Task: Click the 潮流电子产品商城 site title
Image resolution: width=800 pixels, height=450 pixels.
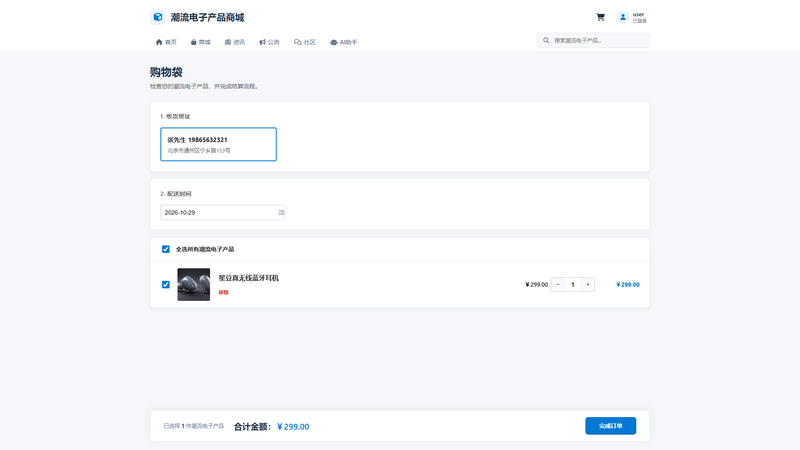Action: point(207,17)
